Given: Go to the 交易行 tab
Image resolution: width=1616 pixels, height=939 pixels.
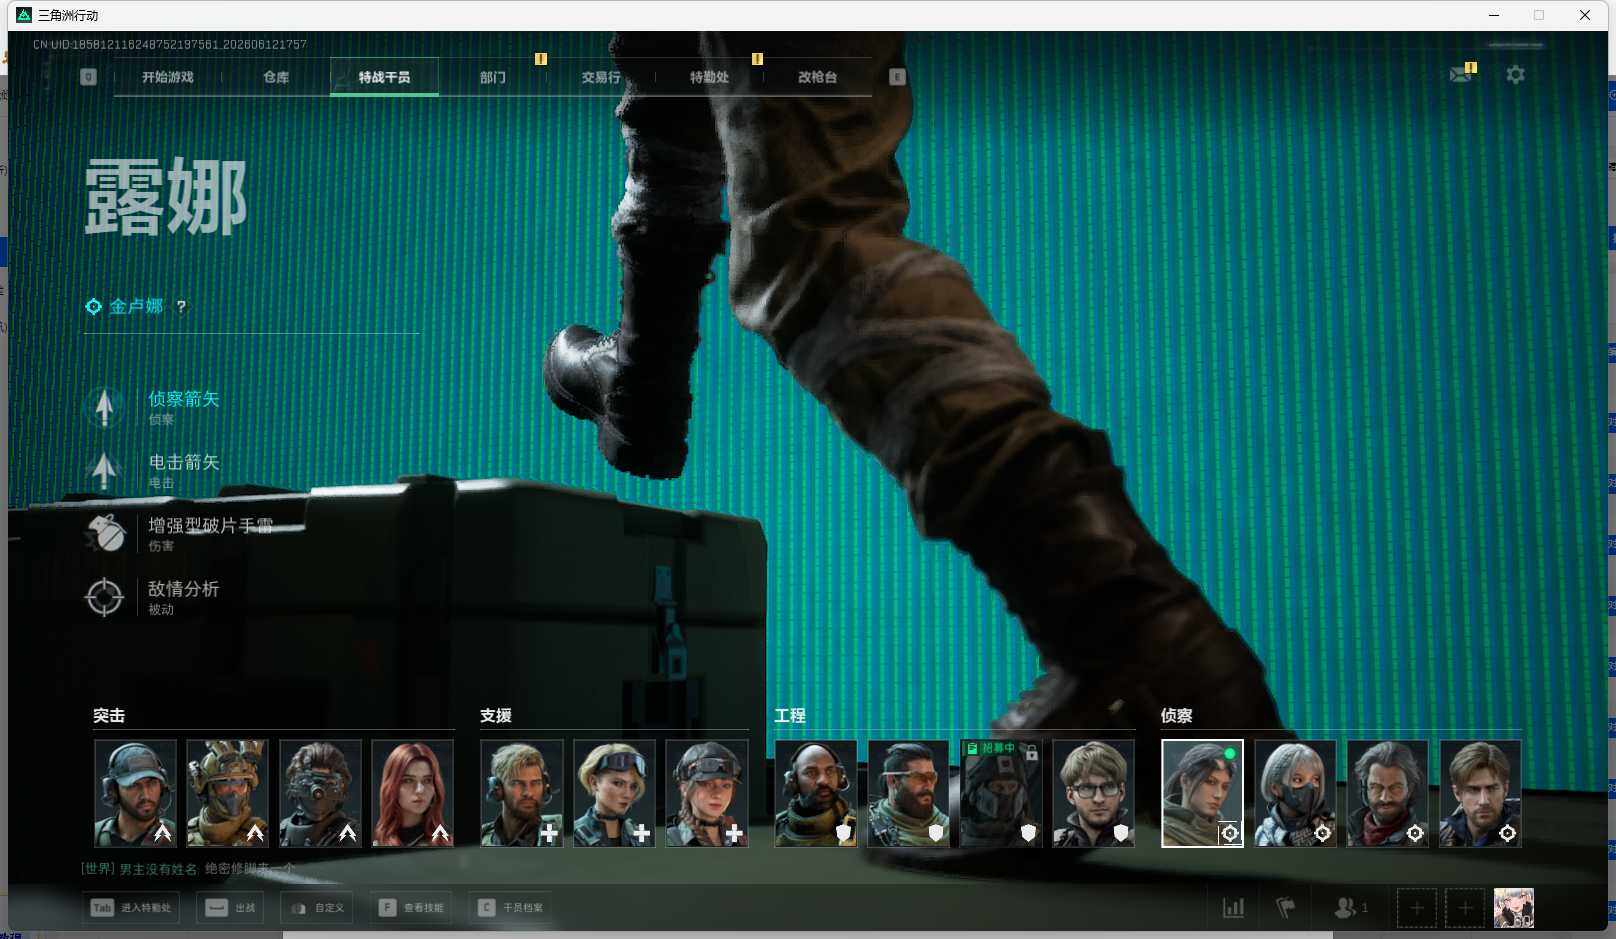Looking at the screenshot, I should coord(601,77).
